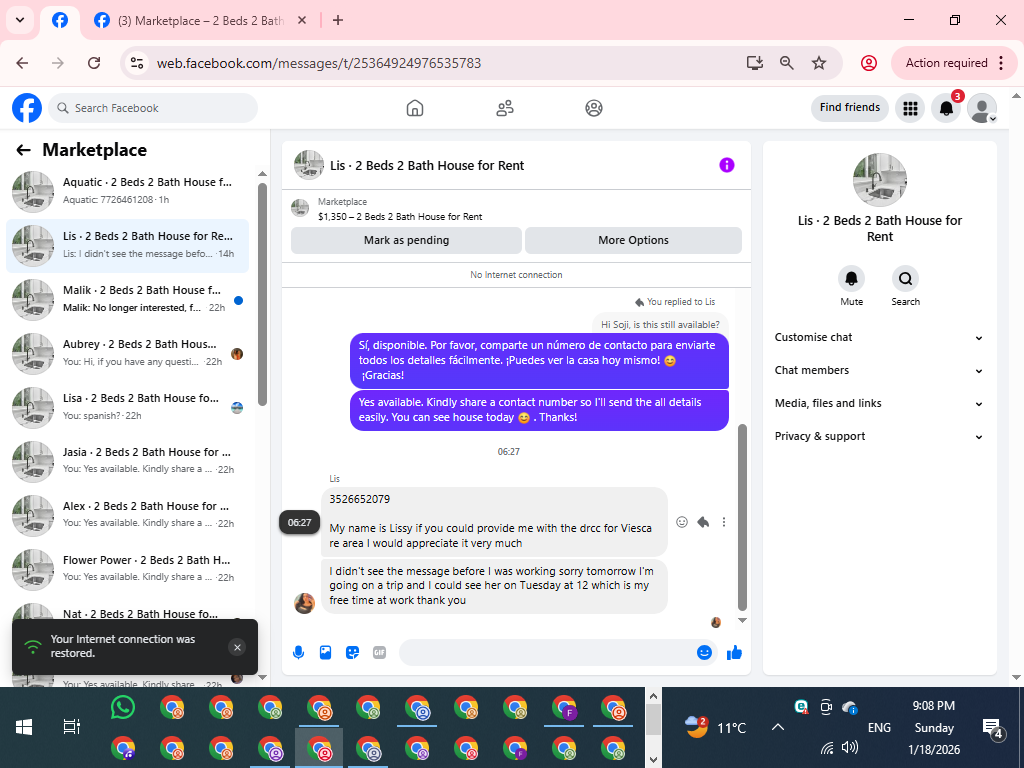The height and width of the screenshot is (768, 1024).
Task: Open Jasia conversation in list
Action: (127, 461)
